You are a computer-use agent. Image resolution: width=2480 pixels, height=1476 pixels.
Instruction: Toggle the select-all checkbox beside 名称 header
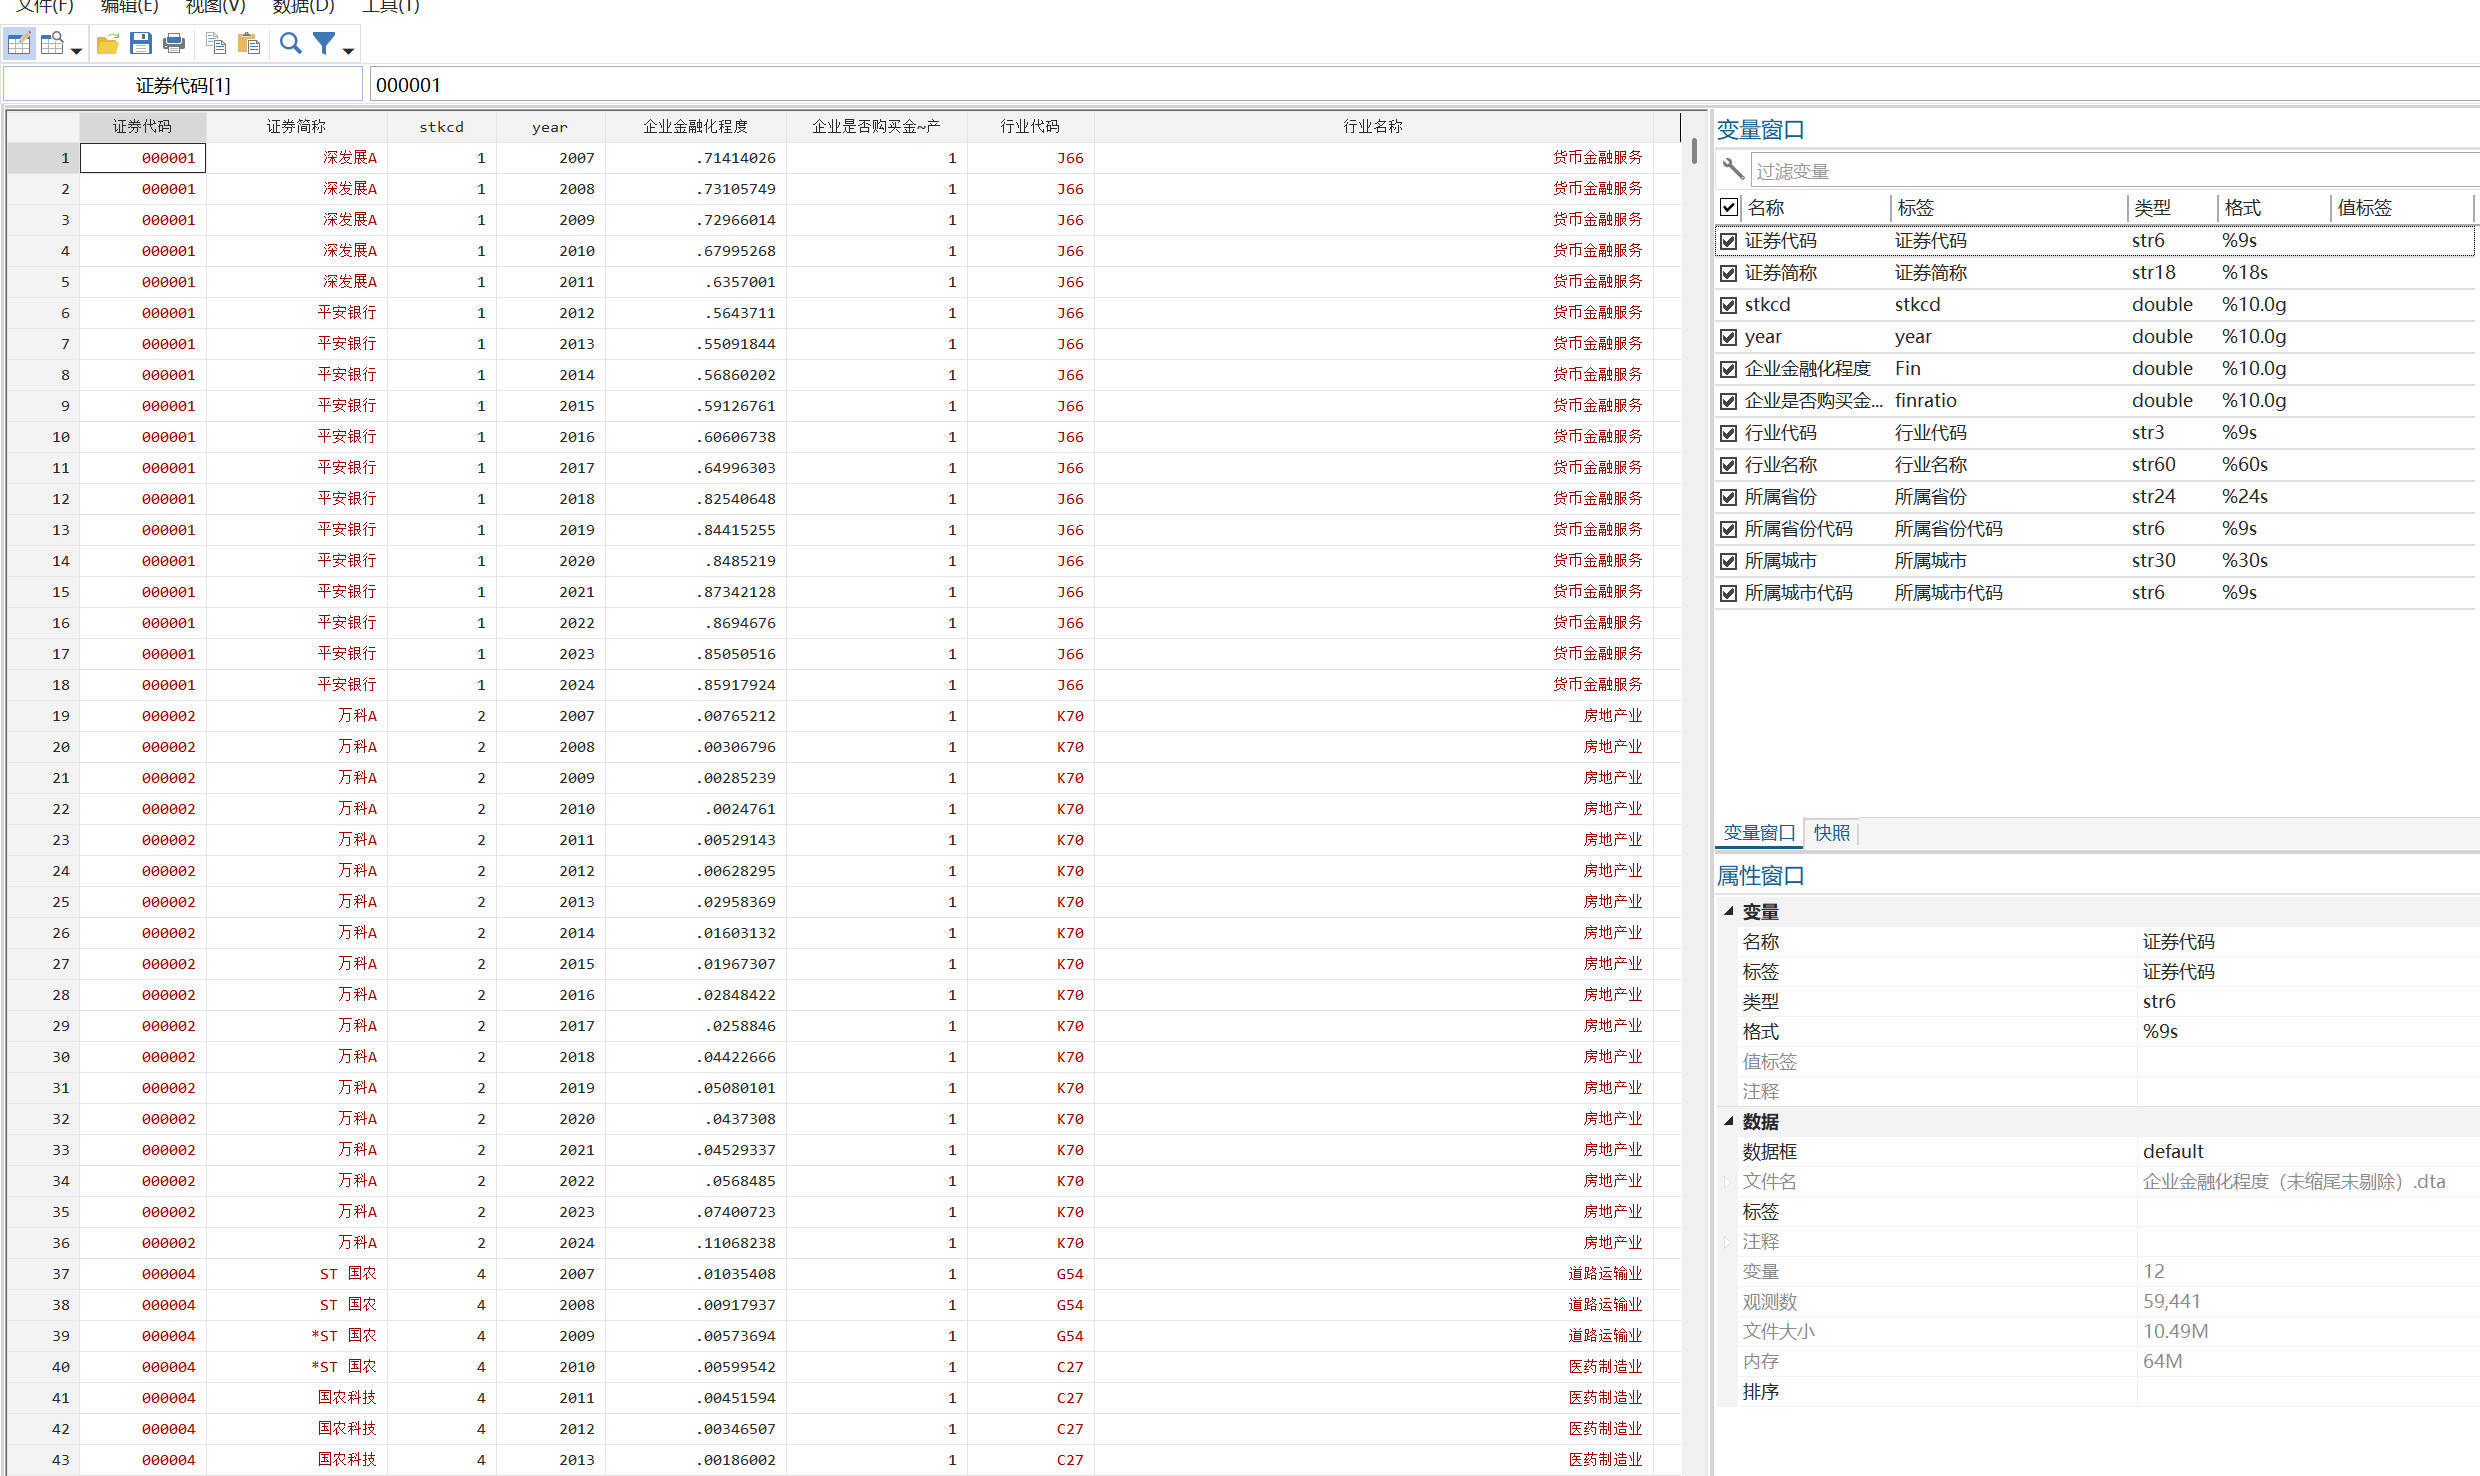[1728, 207]
